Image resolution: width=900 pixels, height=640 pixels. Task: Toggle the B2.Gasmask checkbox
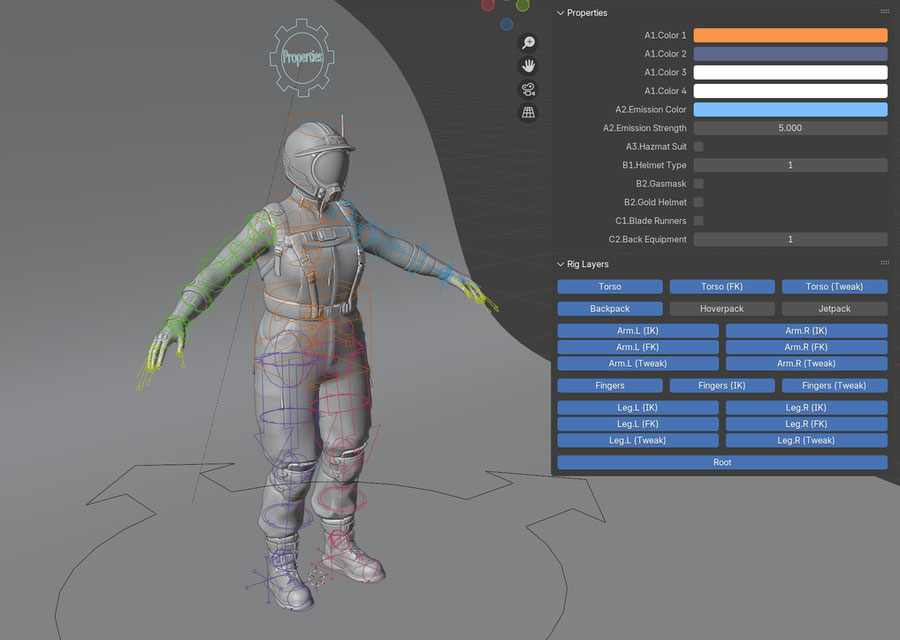pyautogui.click(x=696, y=183)
